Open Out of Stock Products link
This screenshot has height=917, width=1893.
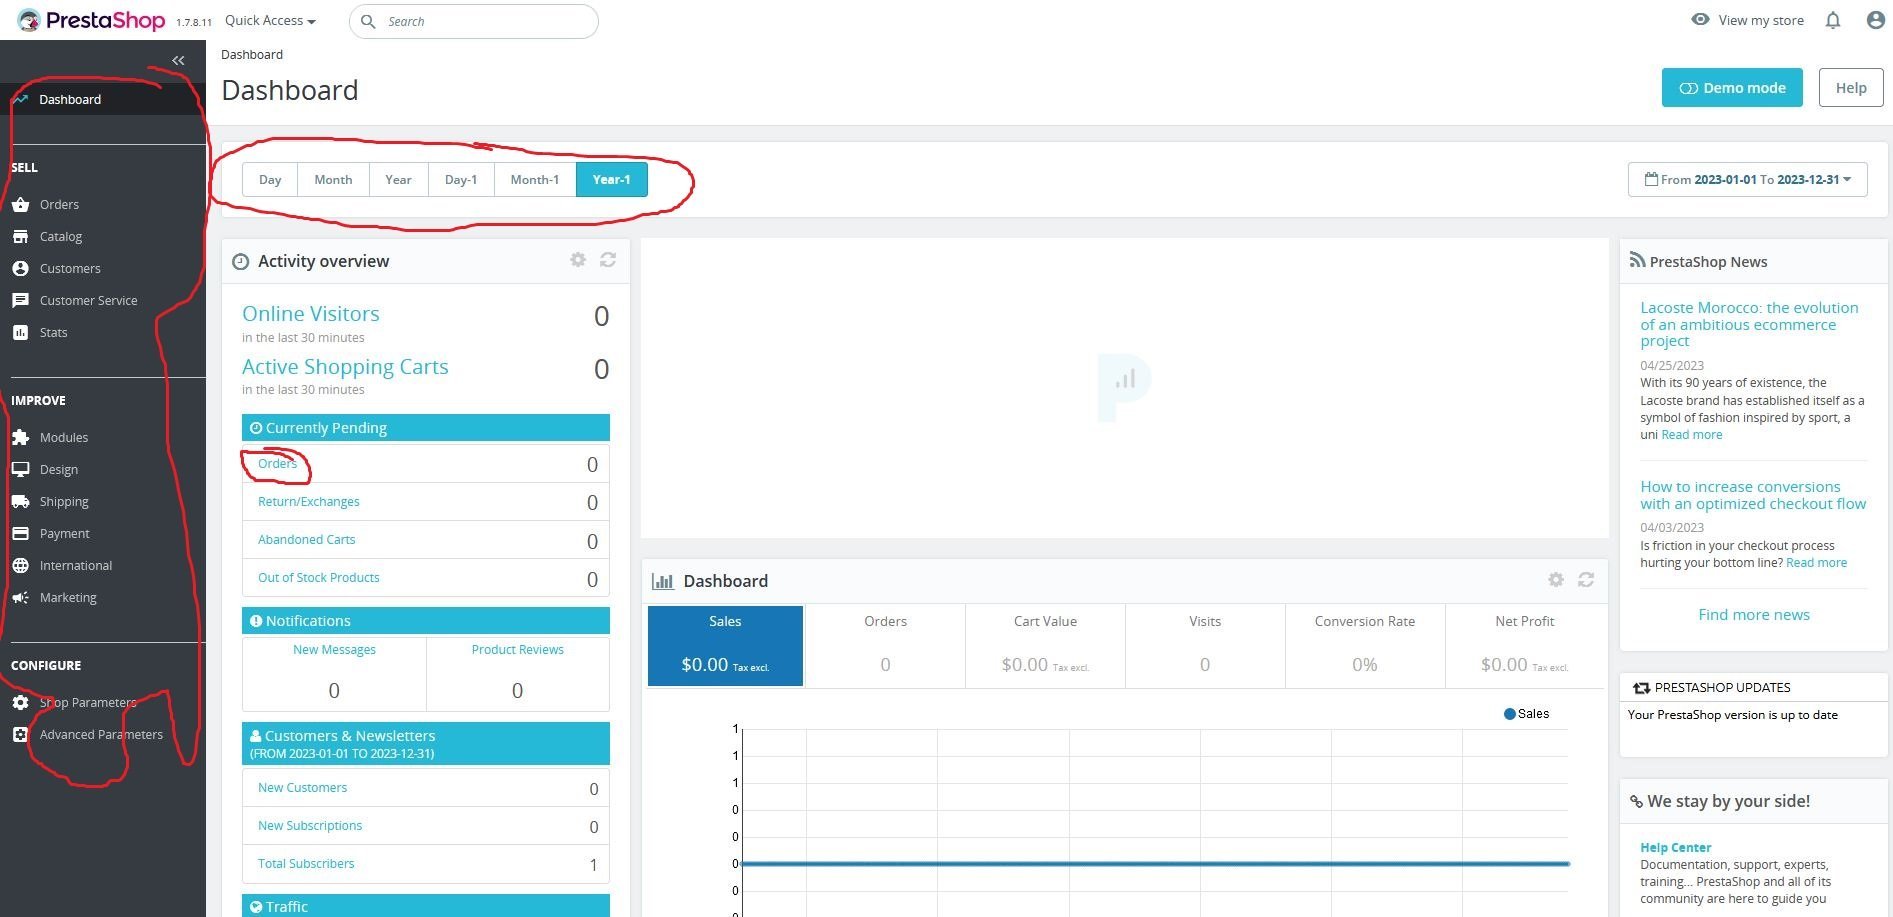coord(319,578)
